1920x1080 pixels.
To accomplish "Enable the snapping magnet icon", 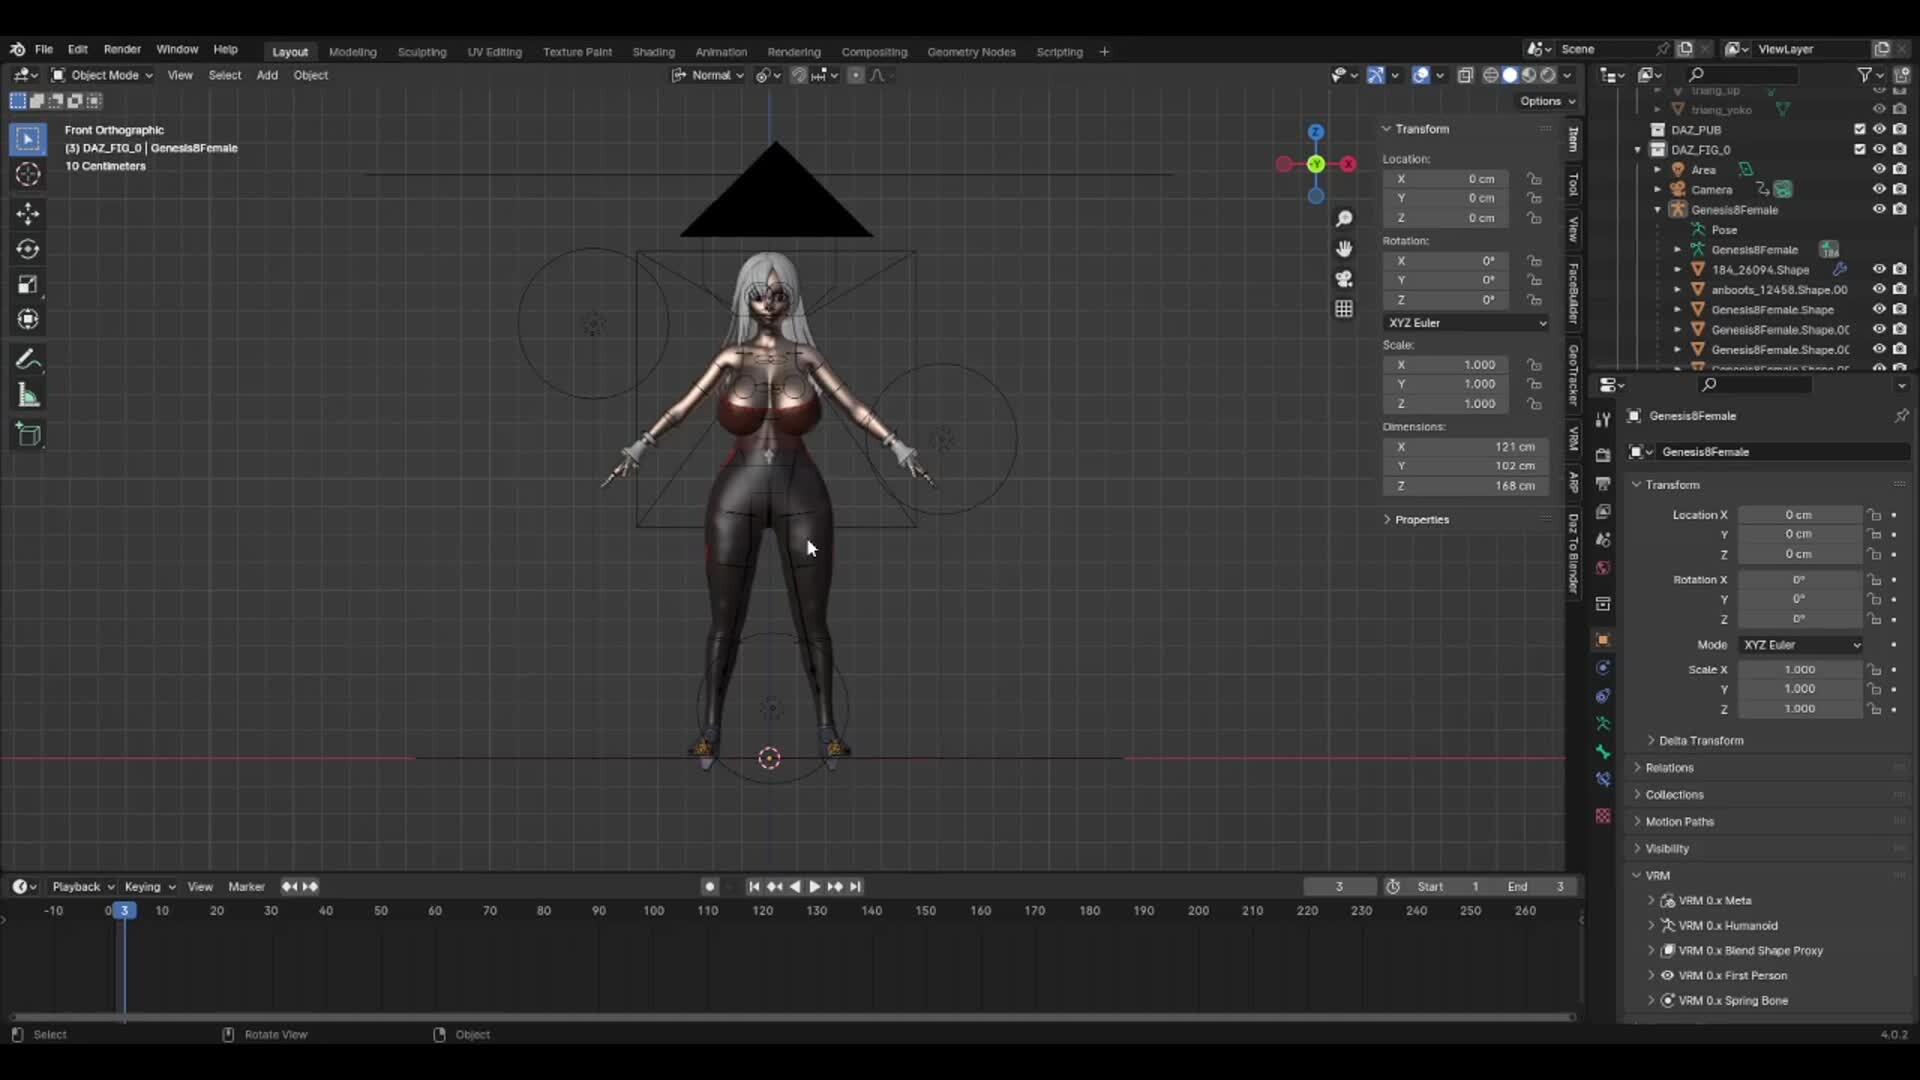I will tap(799, 75).
